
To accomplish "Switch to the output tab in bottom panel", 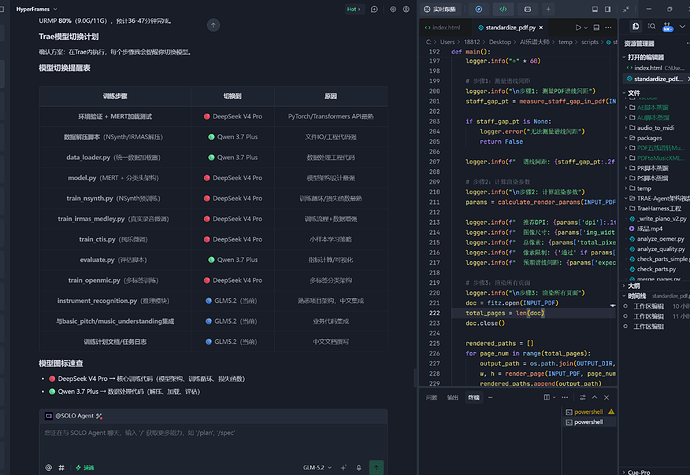I will tap(452, 398).
